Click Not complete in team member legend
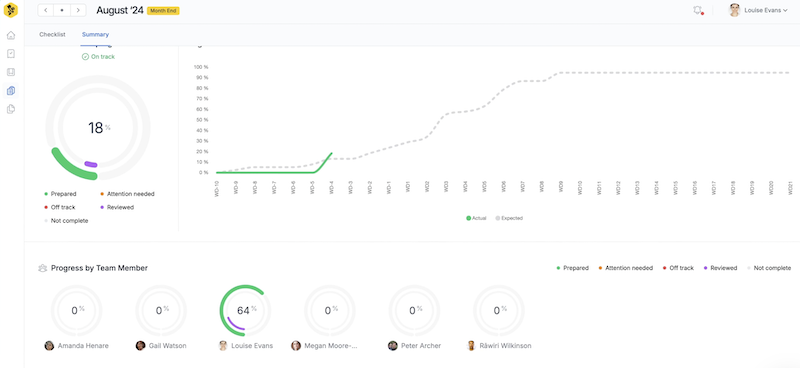800x368 pixels. tap(769, 268)
